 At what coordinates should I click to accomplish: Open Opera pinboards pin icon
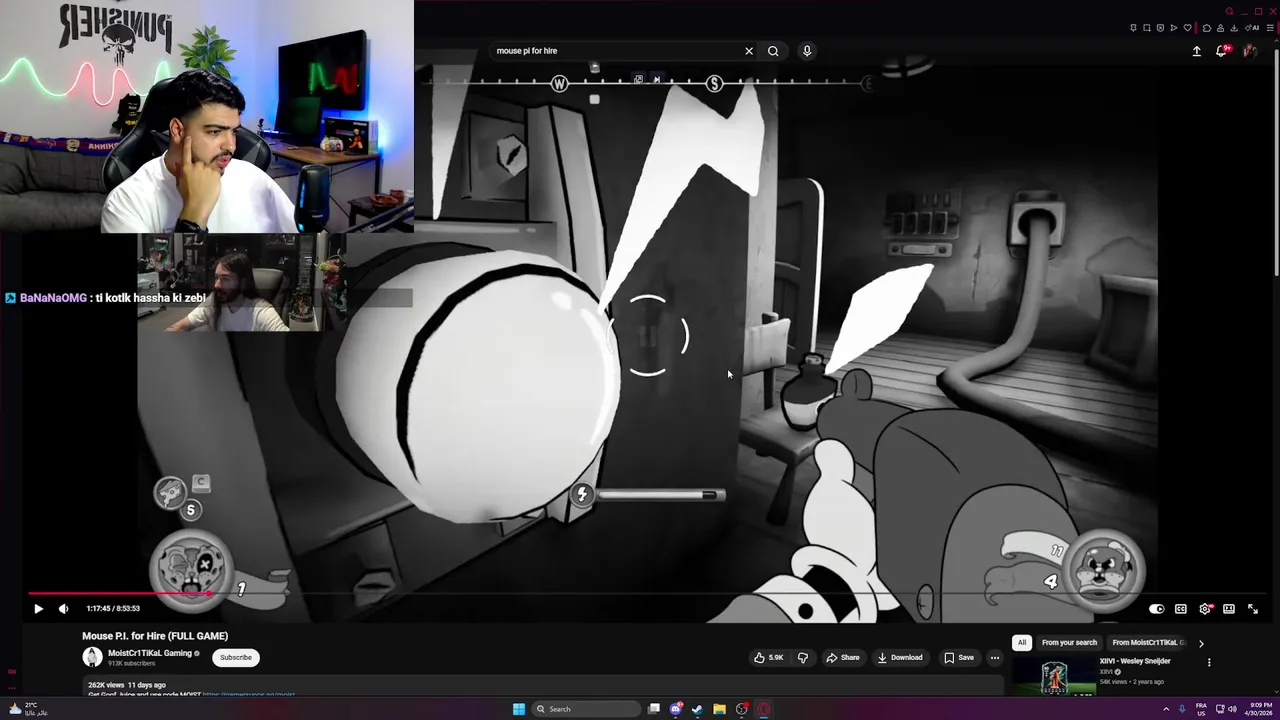tap(1133, 28)
